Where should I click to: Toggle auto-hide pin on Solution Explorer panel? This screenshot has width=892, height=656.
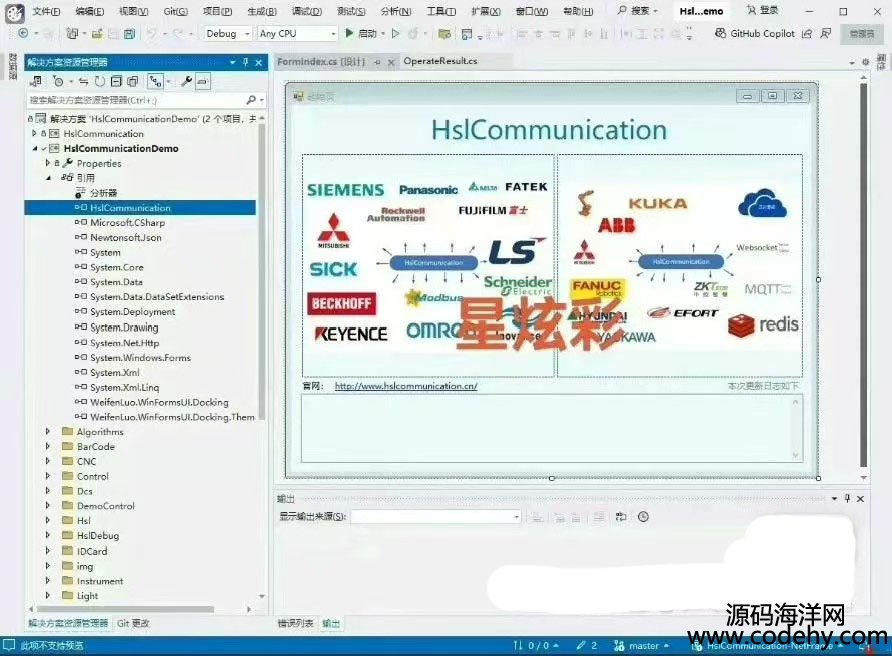click(246, 62)
